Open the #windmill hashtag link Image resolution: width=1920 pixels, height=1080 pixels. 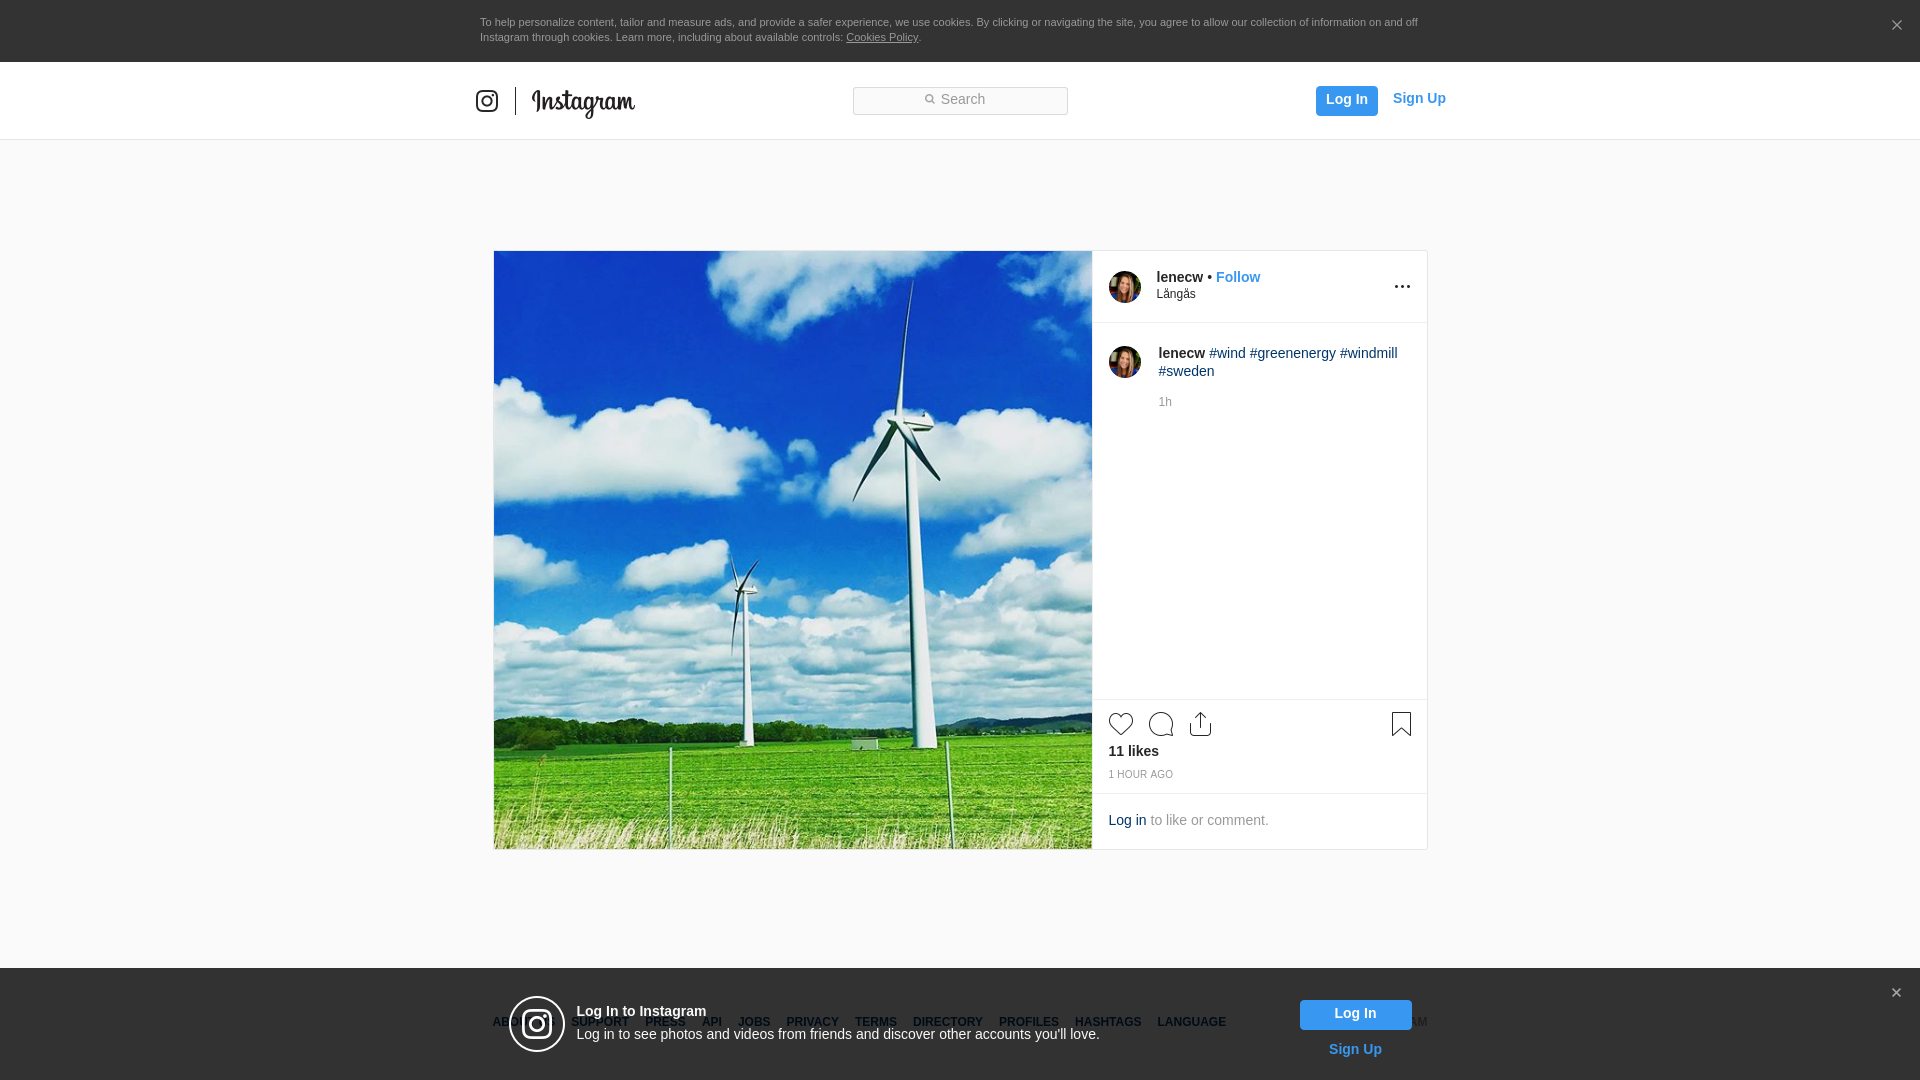pyautogui.click(x=1368, y=353)
